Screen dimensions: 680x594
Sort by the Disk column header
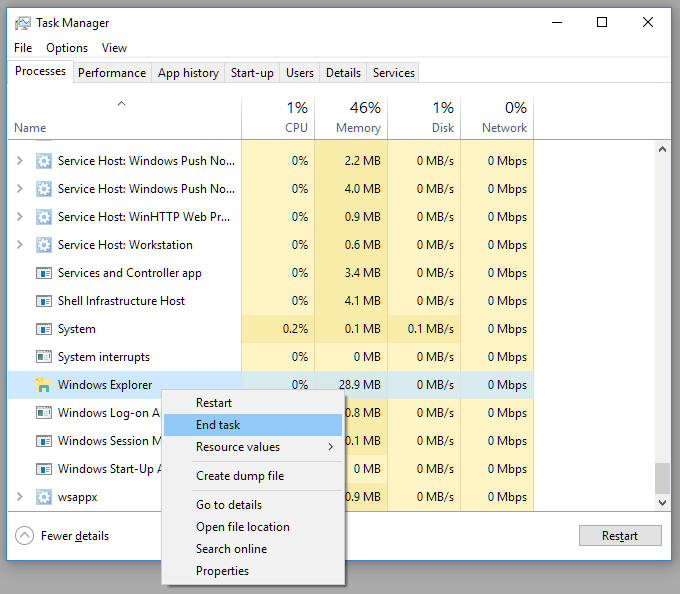tap(424, 118)
